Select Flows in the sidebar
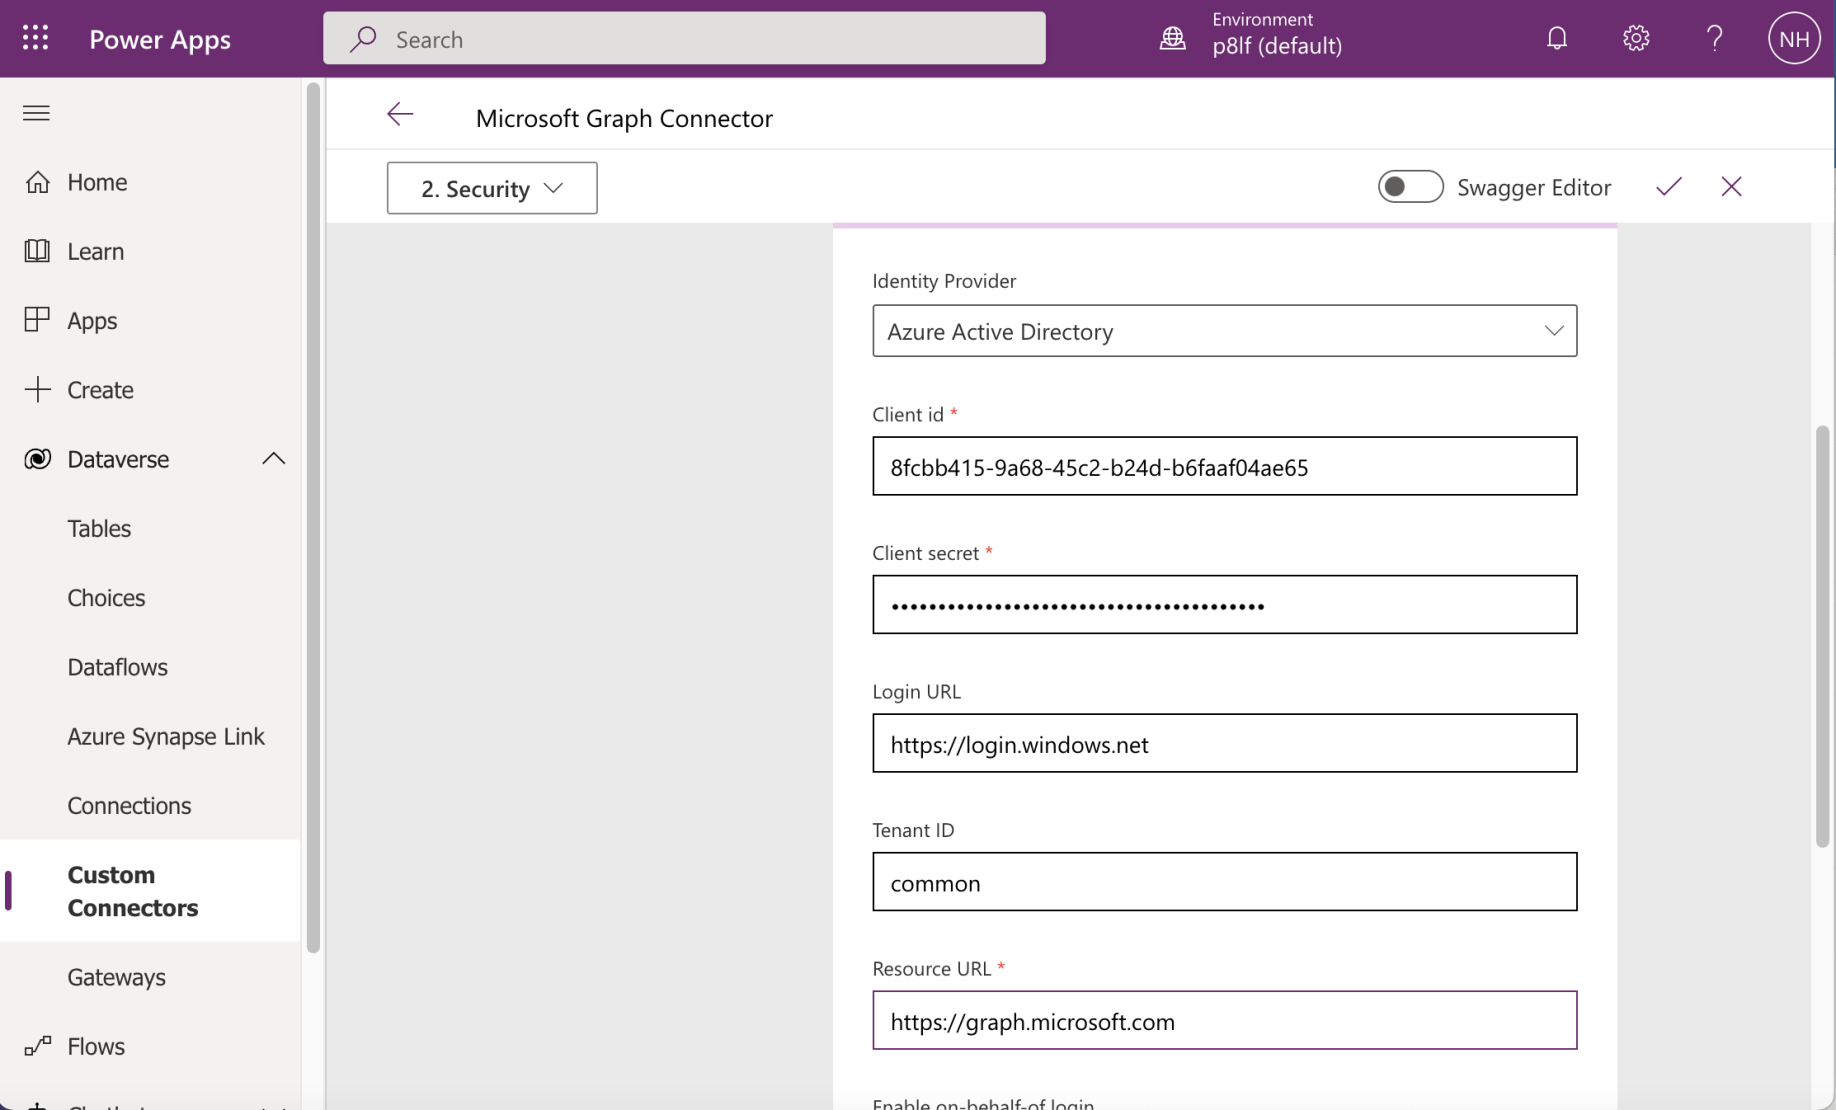Image resolution: width=1836 pixels, height=1110 pixels. tap(96, 1046)
